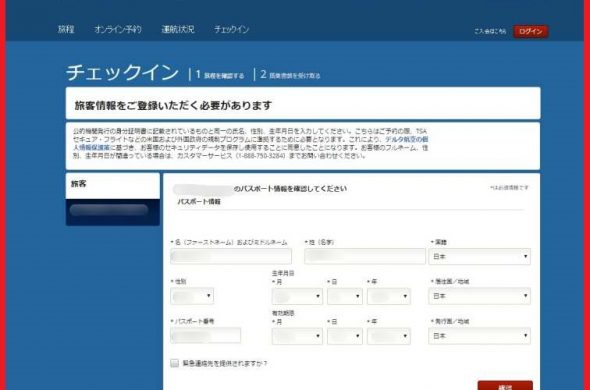Click the red continue button at bottom
590x390 pixels.
click(505, 386)
